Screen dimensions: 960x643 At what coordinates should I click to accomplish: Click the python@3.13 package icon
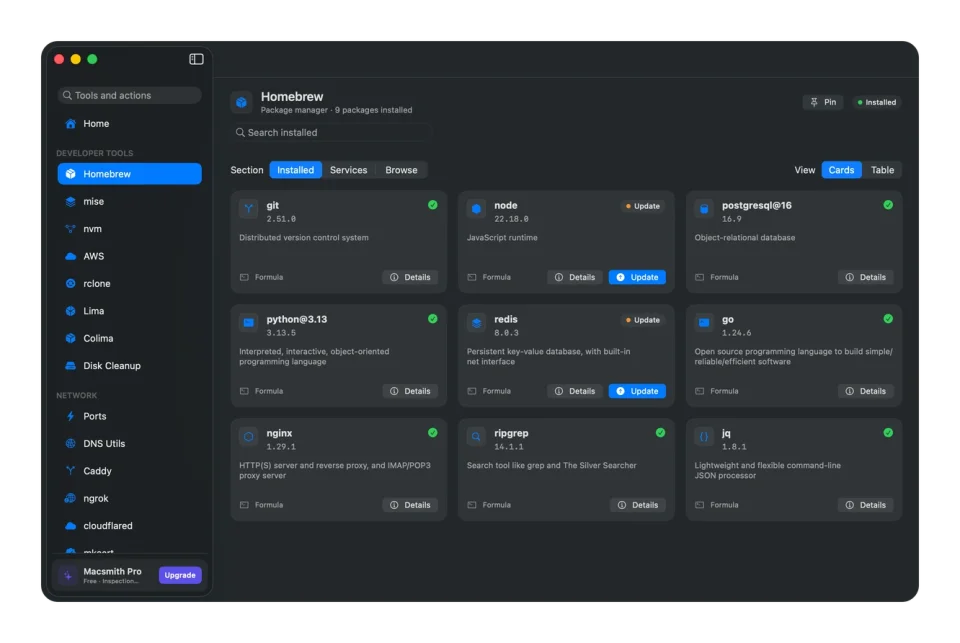pyautogui.click(x=249, y=323)
